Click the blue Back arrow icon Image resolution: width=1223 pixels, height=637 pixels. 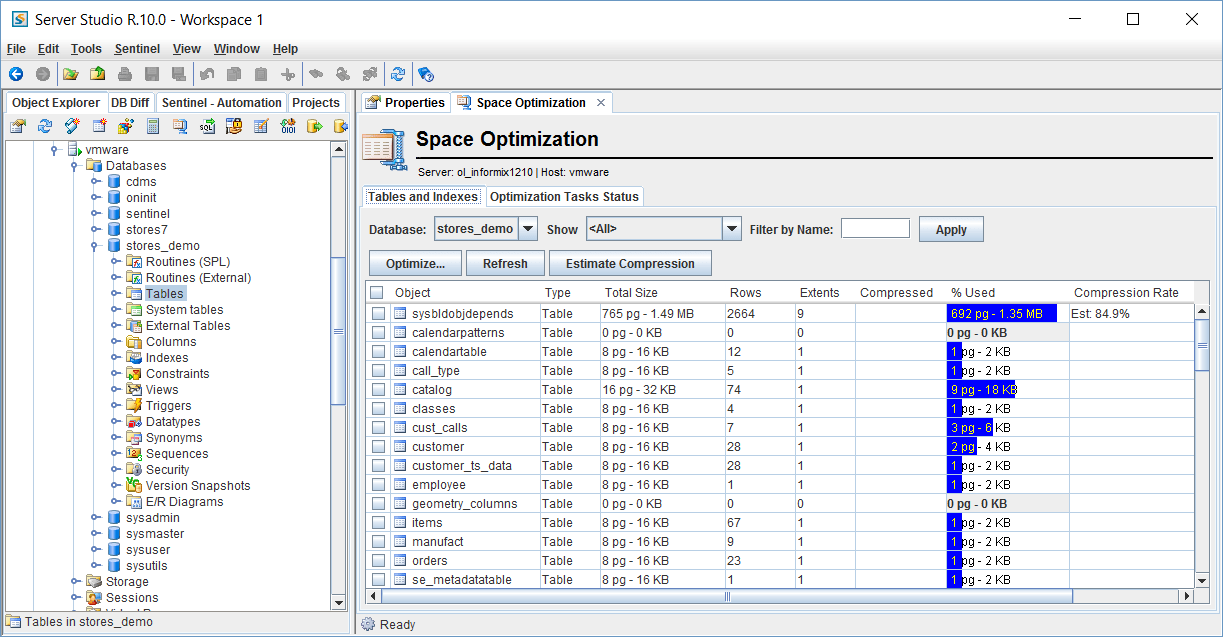[x=16, y=74]
